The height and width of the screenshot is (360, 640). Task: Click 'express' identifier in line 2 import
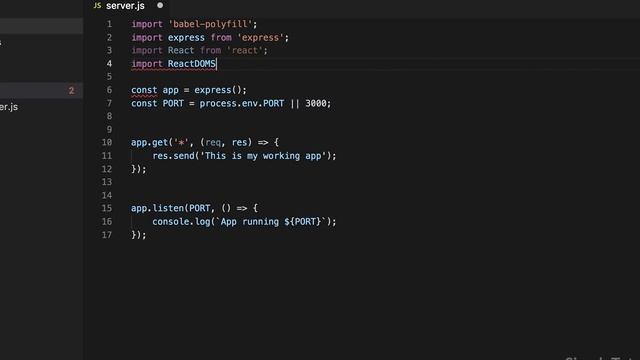pyautogui.click(x=186, y=38)
